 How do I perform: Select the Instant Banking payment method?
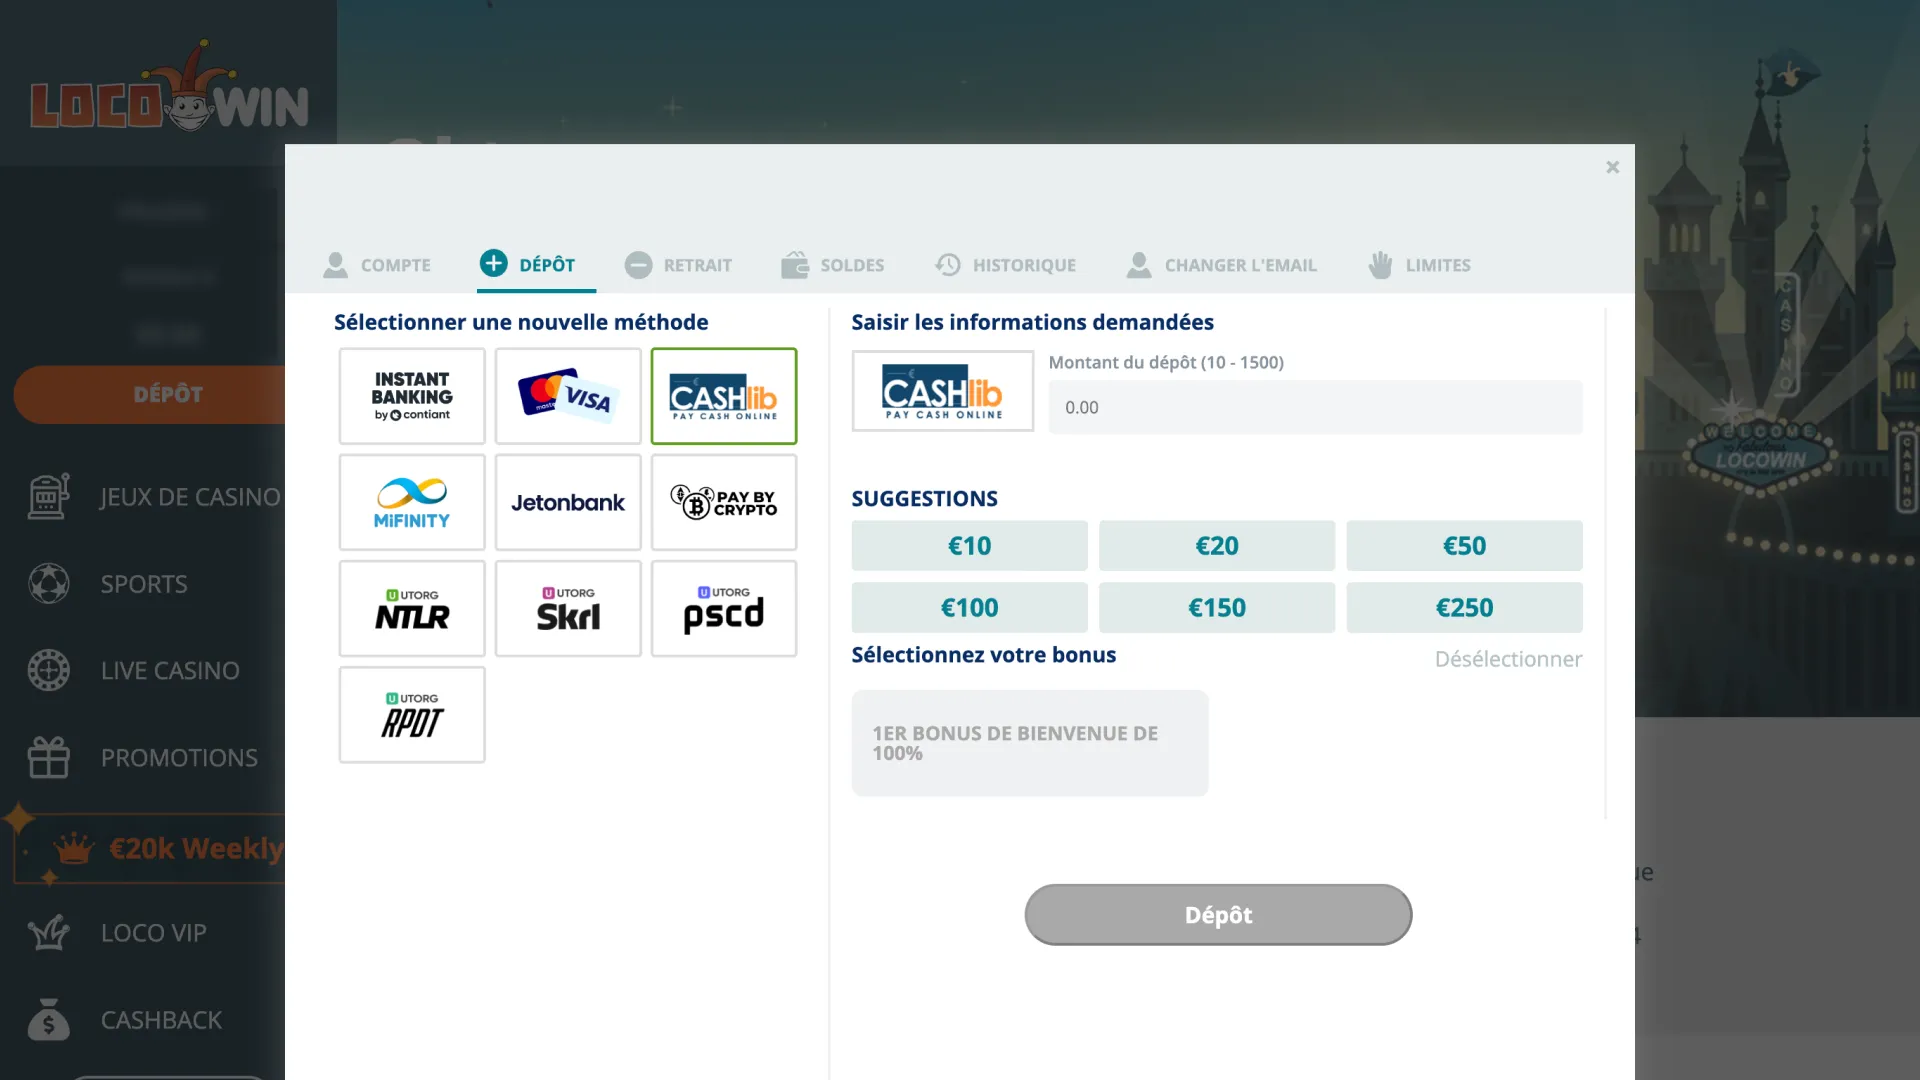411,396
